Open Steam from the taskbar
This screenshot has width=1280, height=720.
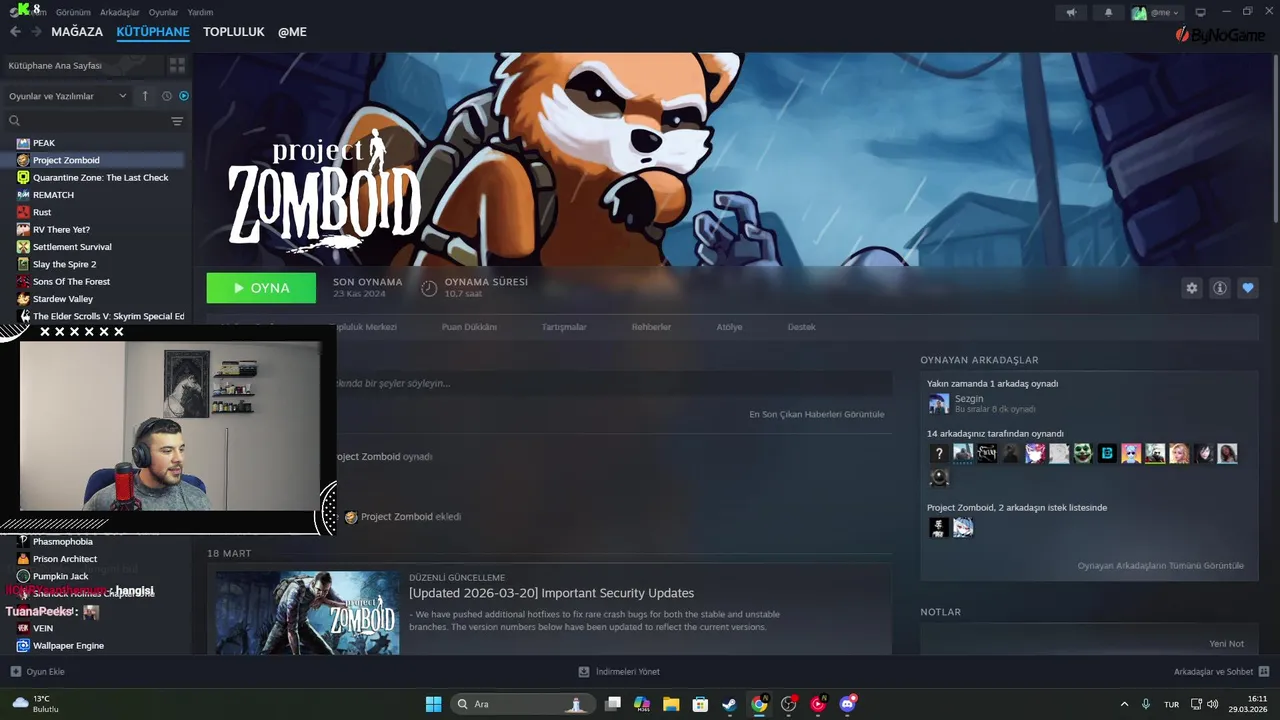pos(729,704)
